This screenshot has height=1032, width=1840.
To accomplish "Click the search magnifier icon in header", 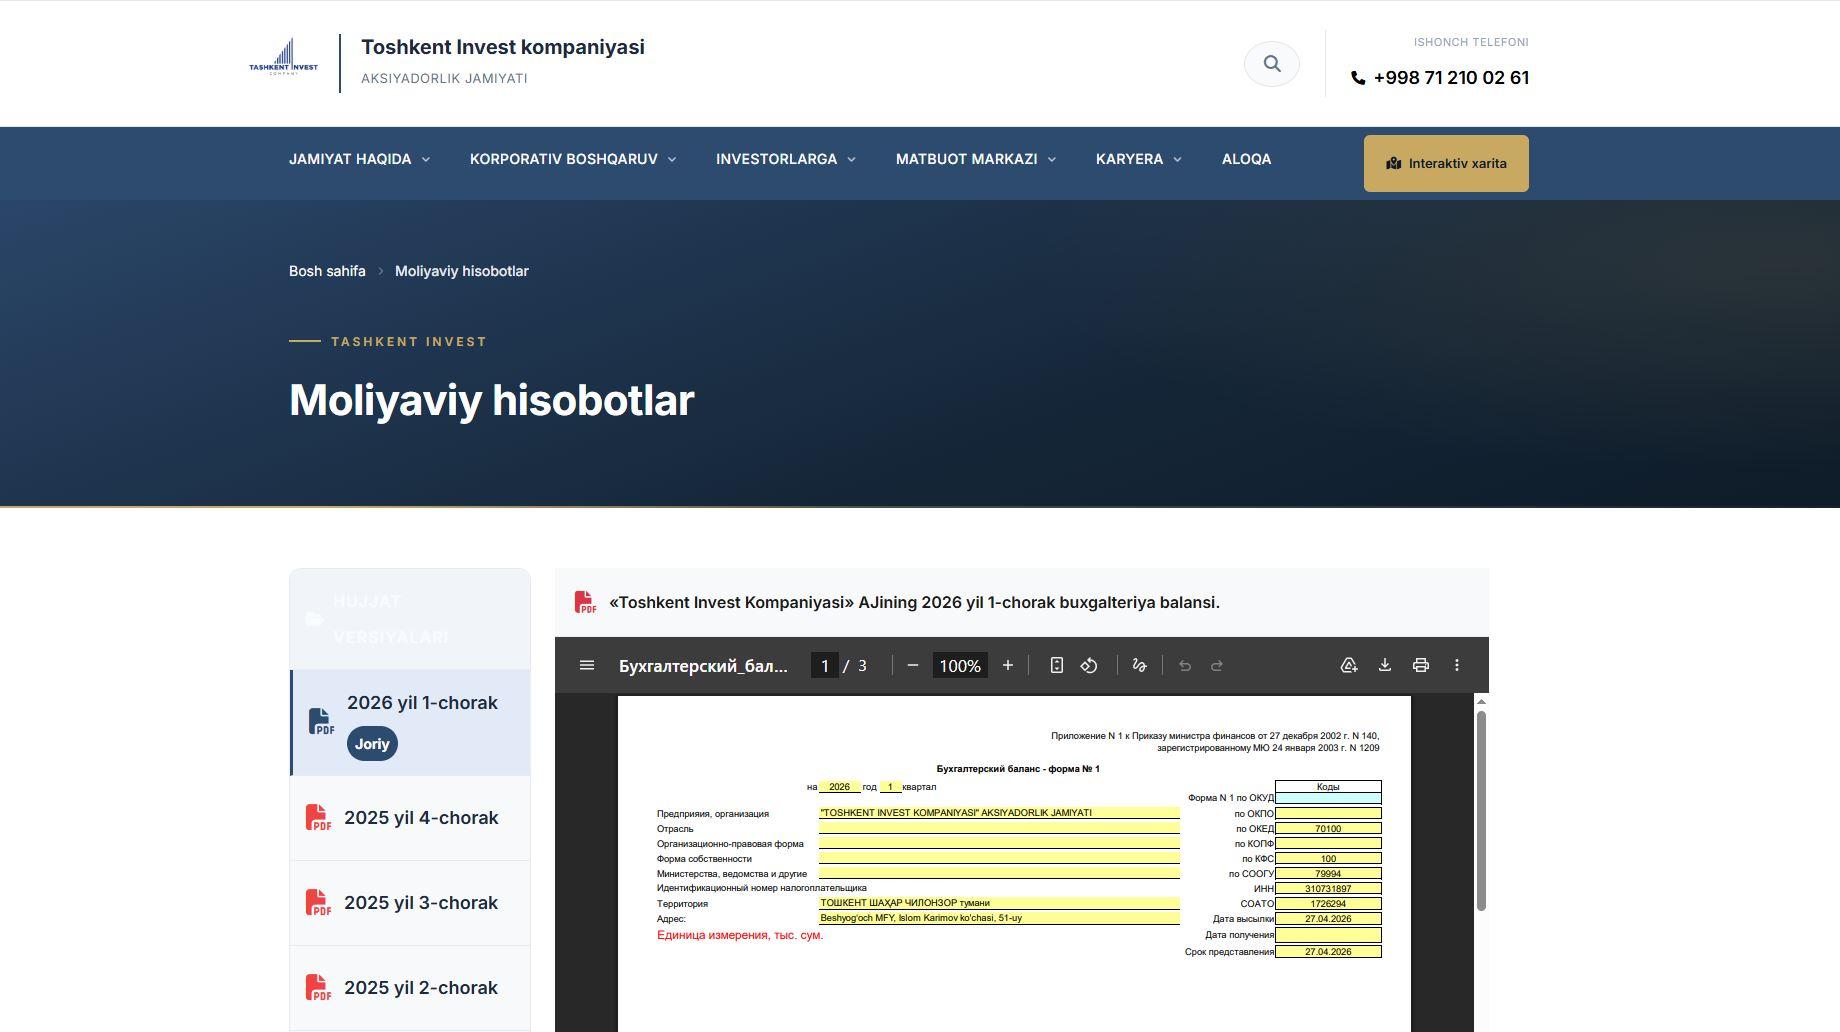I will point(1271,64).
